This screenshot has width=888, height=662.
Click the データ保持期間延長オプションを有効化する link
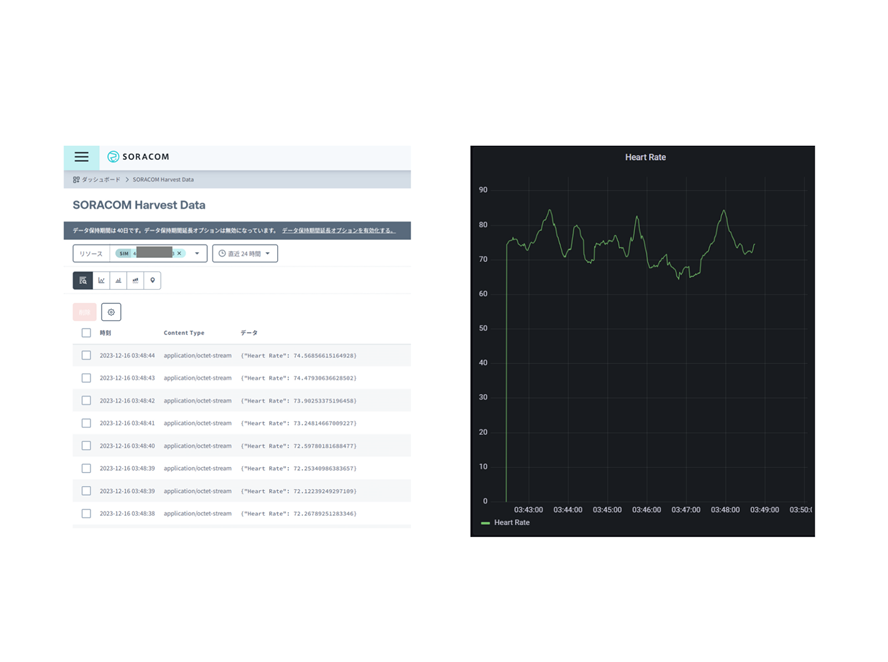coord(338,231)
